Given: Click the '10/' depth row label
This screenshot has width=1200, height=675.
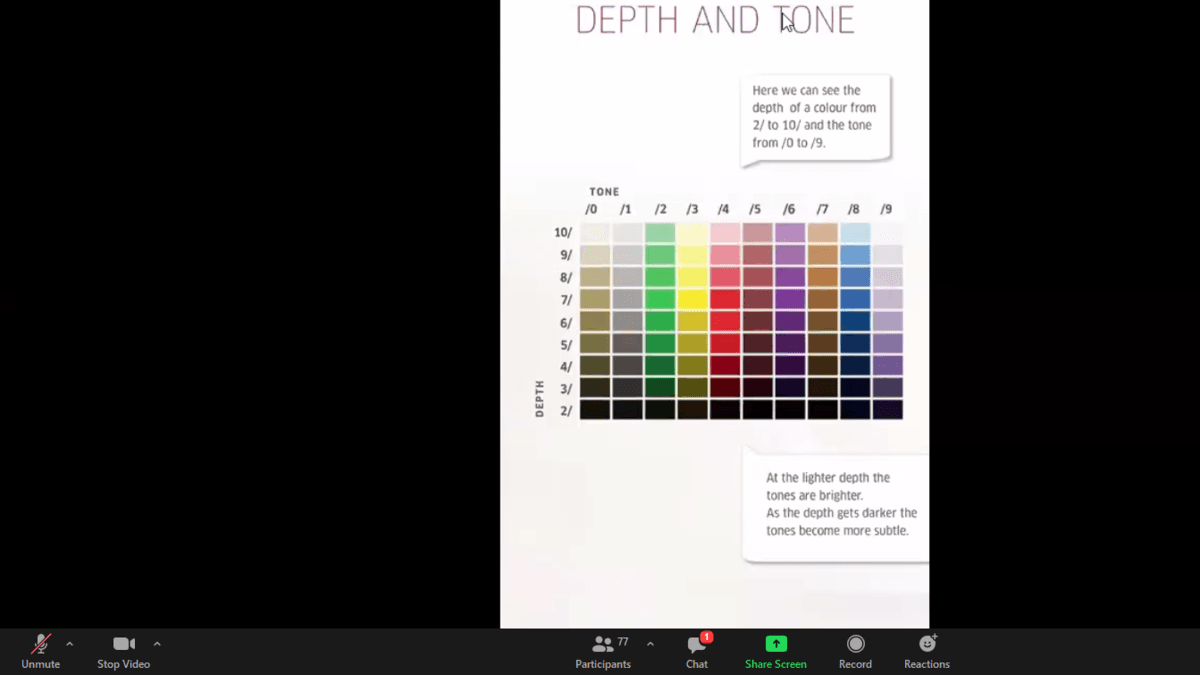Looking at the screenshot, I should point(563,233).
